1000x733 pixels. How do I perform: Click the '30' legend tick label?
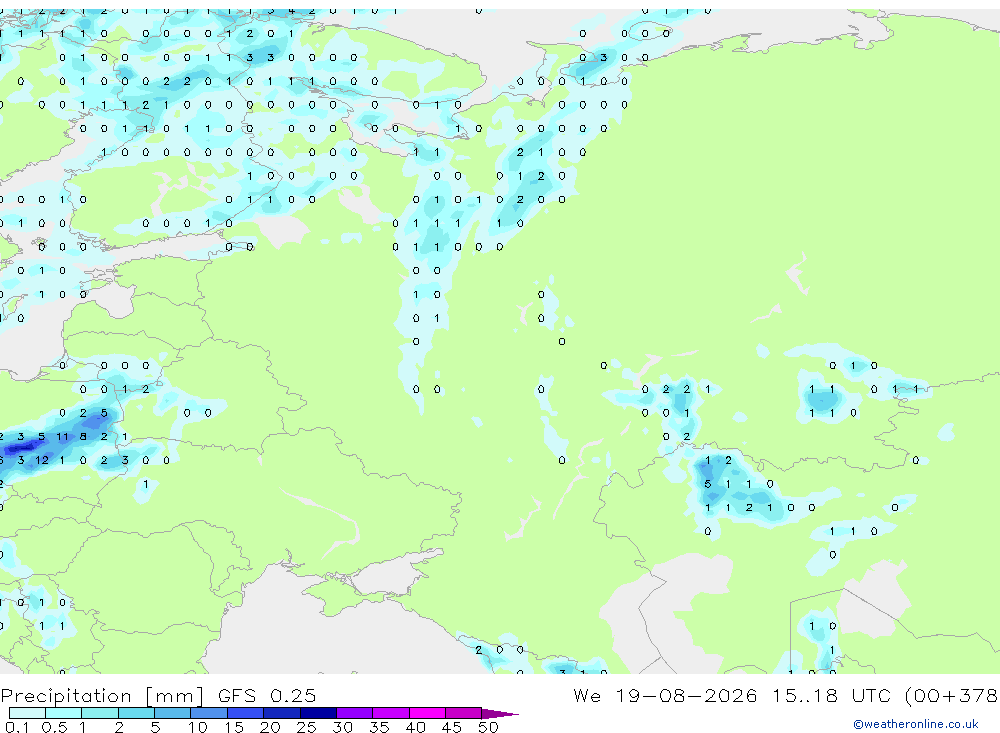pos(342,727)
